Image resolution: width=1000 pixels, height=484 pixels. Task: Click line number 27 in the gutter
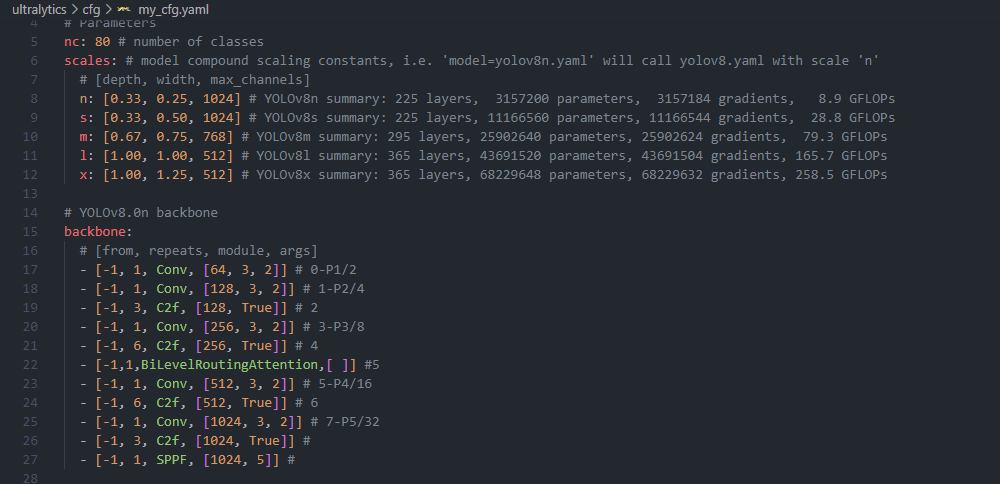[28, 459]
